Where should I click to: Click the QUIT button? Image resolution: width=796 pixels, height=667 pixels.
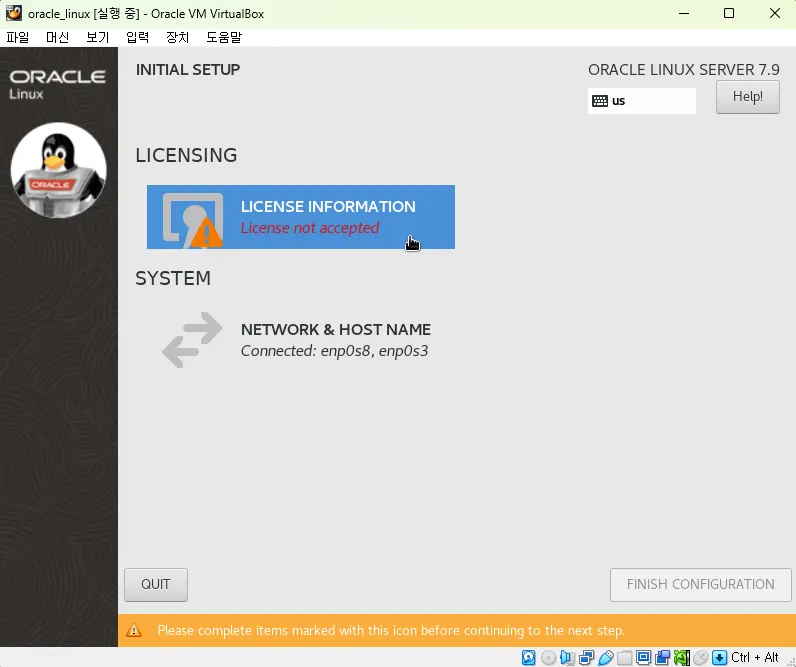pos(156,585)
